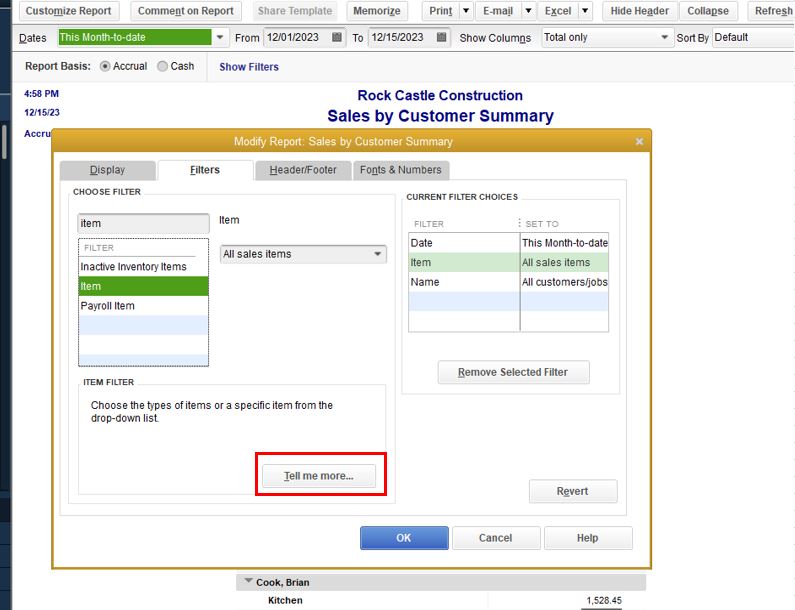Click Remove Selected Filter button
The image size is (795, 610).
[x=514, y=372]
